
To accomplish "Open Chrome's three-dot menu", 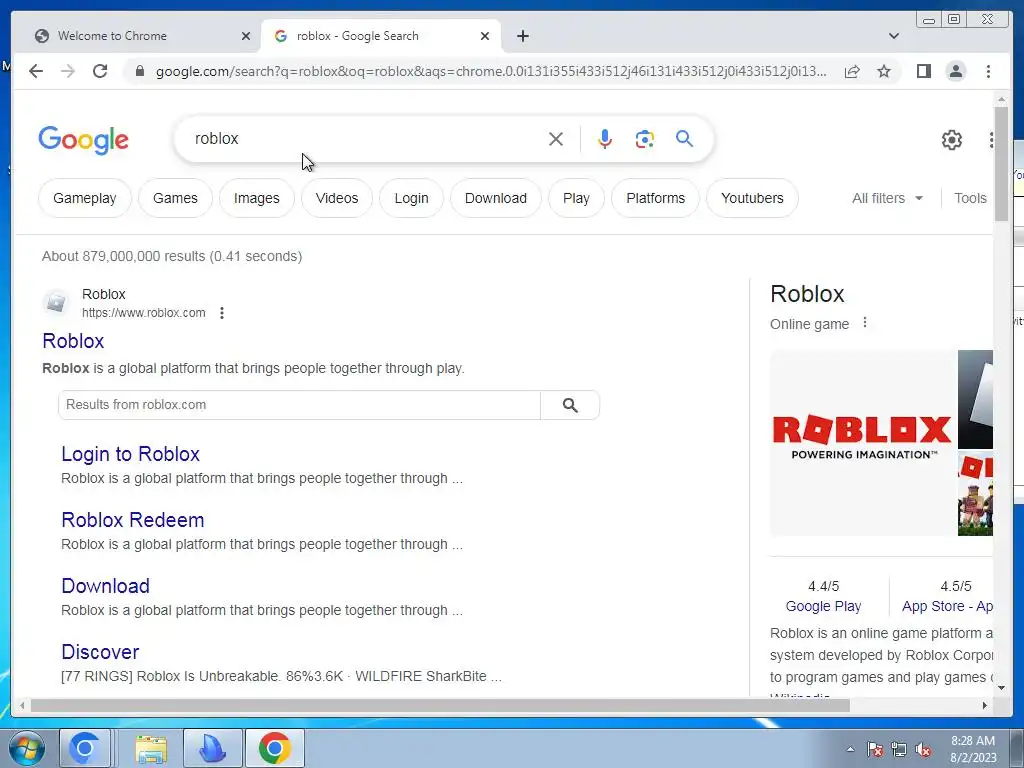I will click(x=988, y=71).
